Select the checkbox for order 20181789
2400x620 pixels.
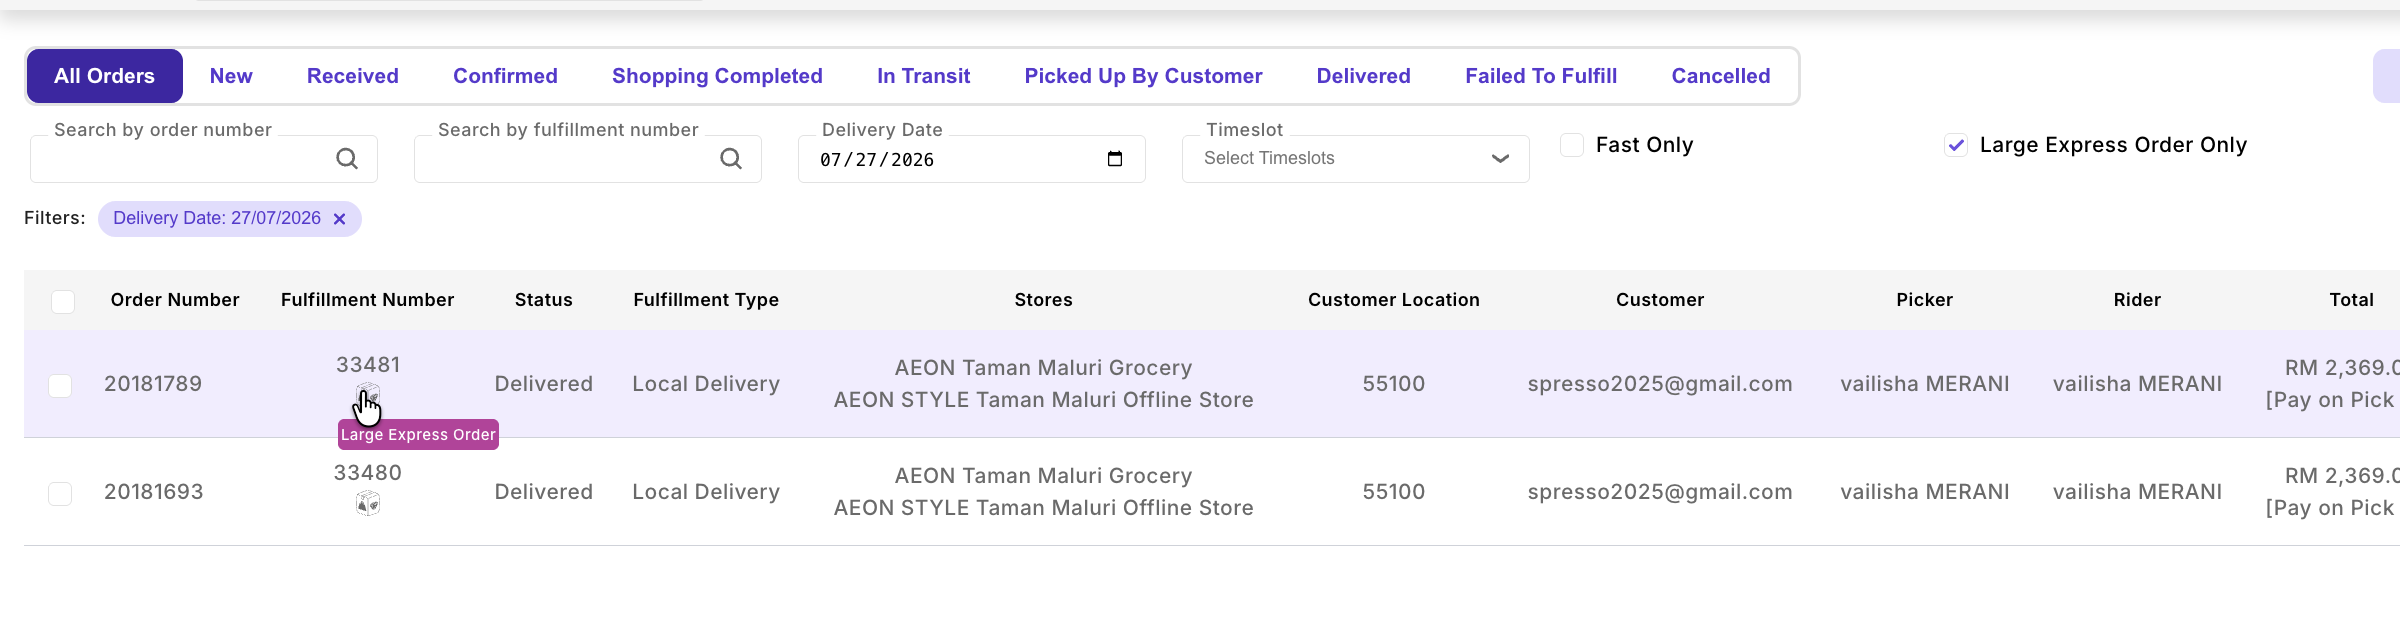(x=60, y=385)
